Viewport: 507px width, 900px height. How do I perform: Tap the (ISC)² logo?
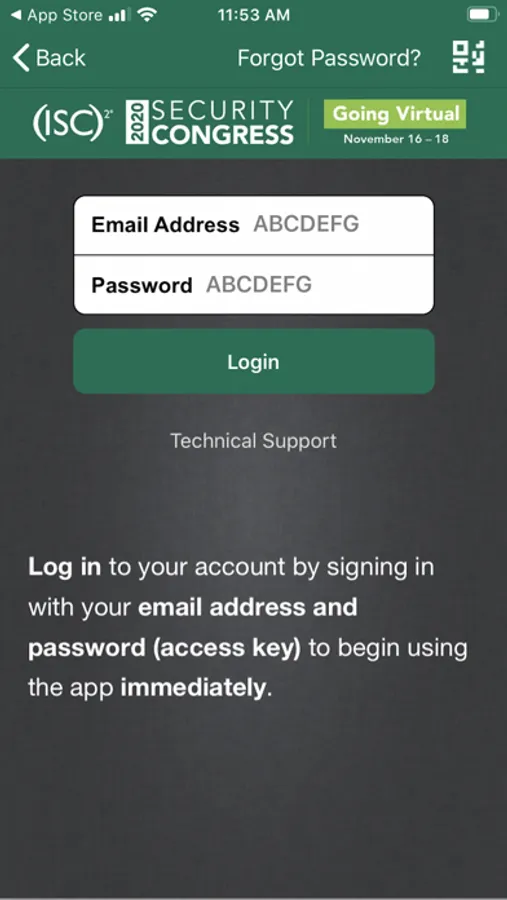[x=72, y=123]
